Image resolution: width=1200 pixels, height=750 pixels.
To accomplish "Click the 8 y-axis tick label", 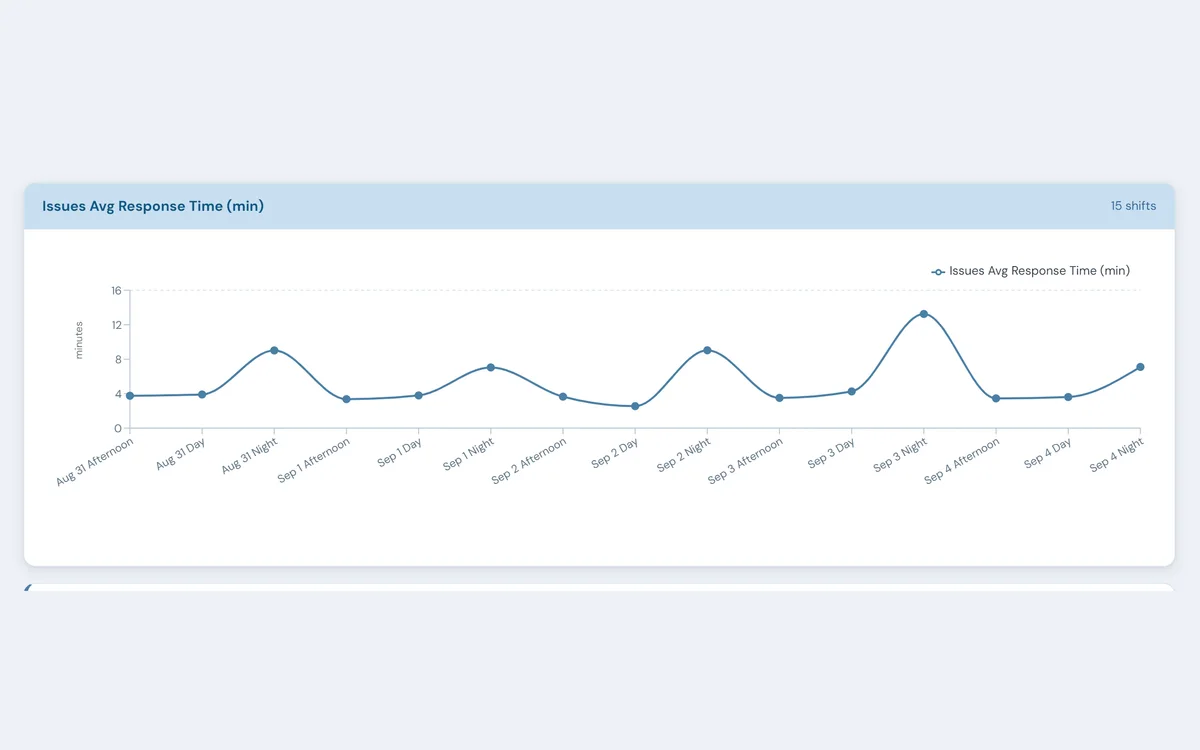I will coord(118,360).
